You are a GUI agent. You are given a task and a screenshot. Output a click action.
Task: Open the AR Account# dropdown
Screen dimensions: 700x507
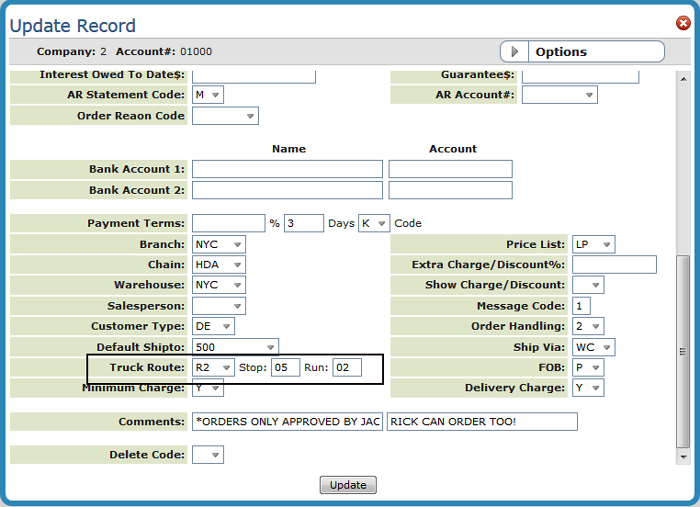tap(559, 95)
